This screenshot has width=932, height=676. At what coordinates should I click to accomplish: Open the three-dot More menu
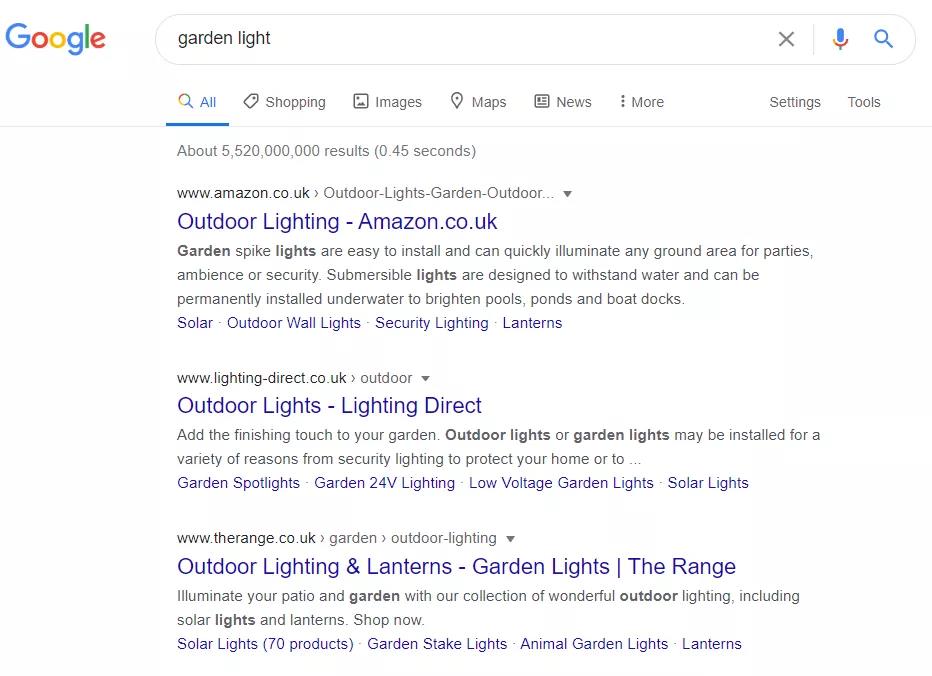click(641, 102)
